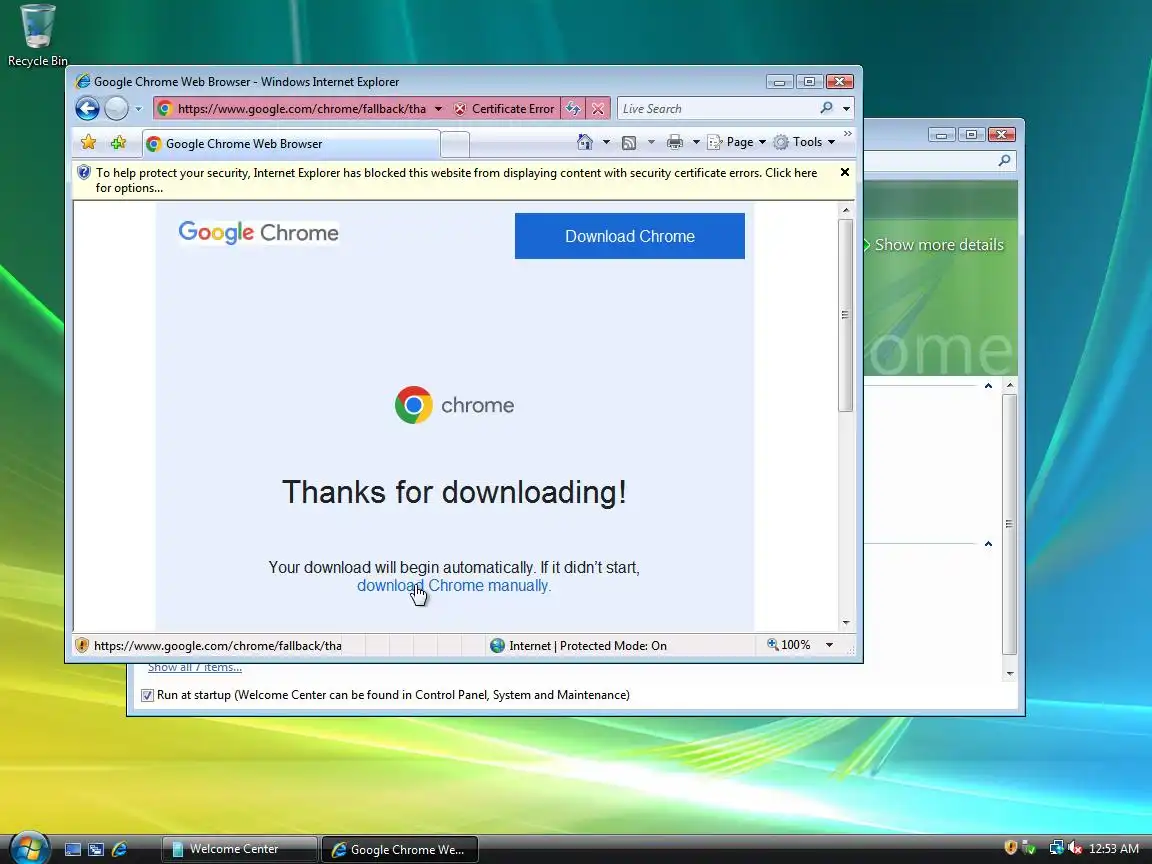The width and height of the screenshot is (1152, 864).
Task: Click the network tray icon
Action: coord(1056,848)
